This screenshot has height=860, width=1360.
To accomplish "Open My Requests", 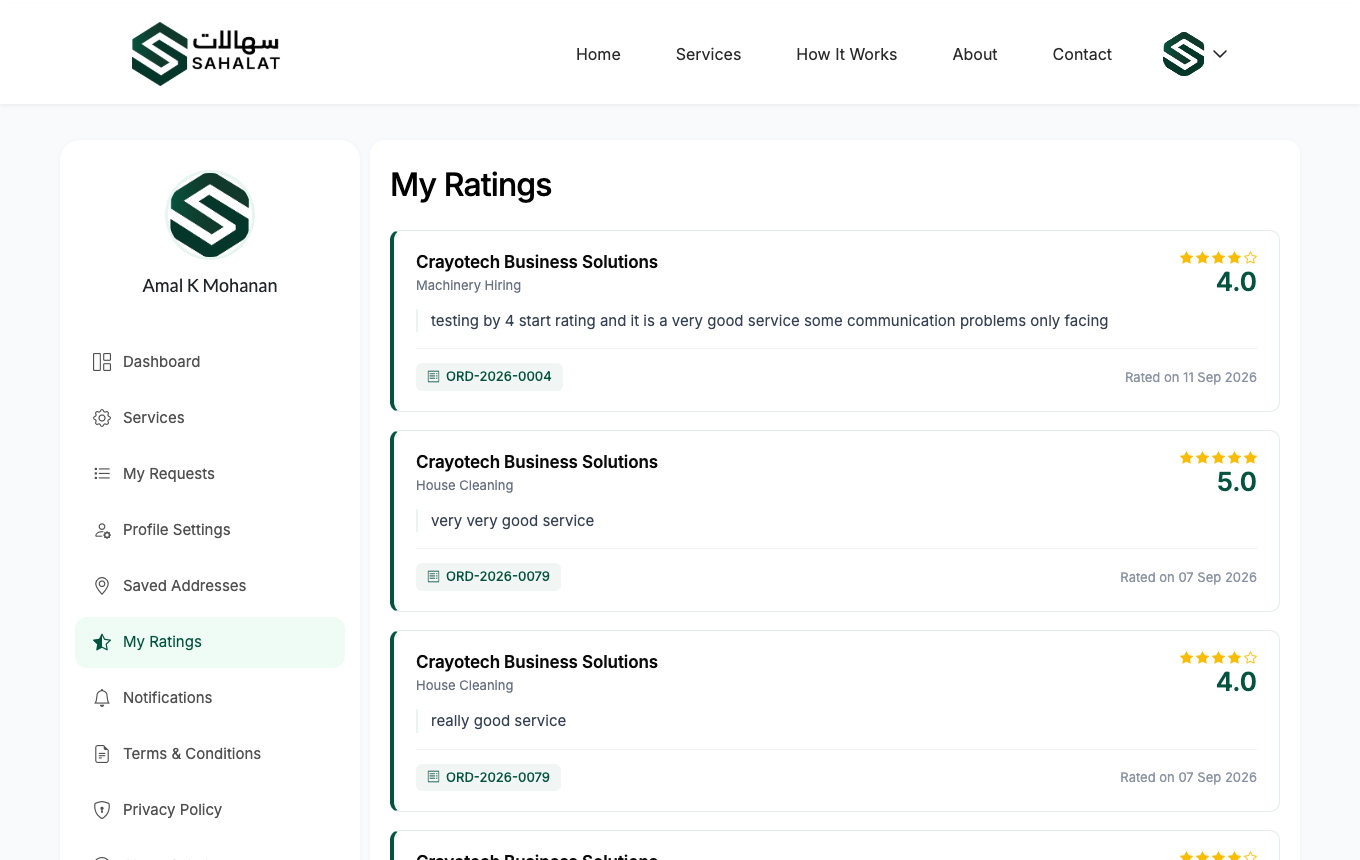I will (x=210, y=474).
